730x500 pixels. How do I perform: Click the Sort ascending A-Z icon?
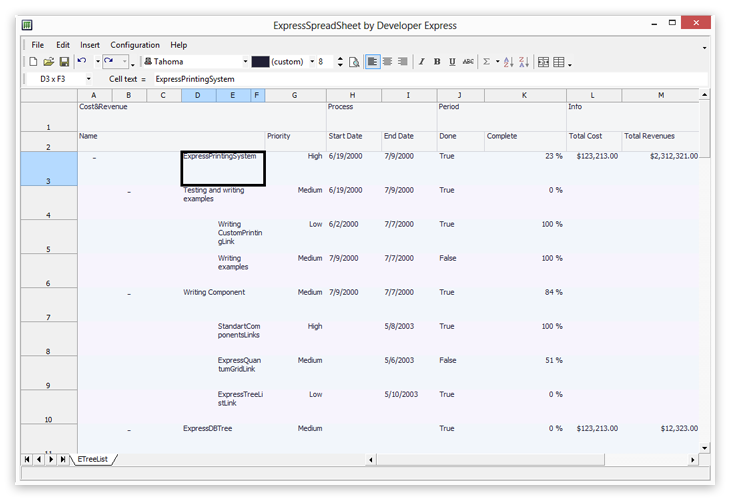point(508,62)
